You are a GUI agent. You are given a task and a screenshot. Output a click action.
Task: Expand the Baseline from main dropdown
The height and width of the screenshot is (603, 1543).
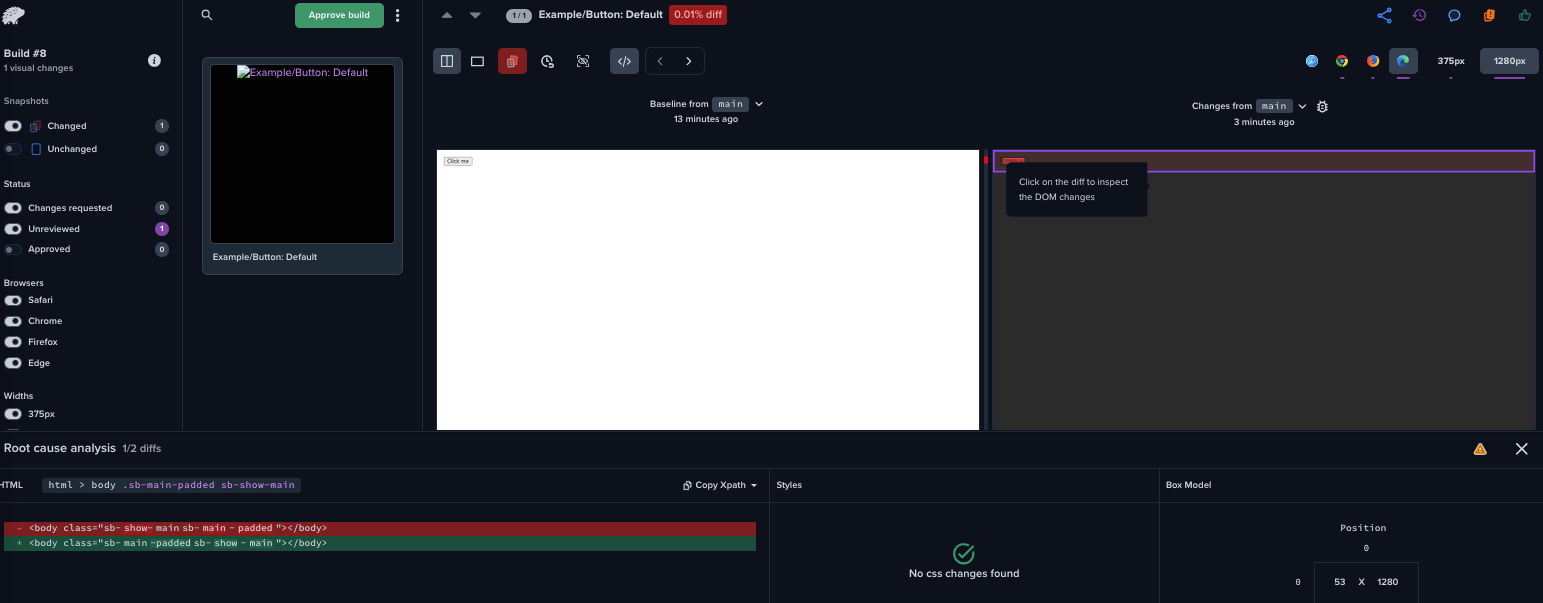[x=759, y=104]
